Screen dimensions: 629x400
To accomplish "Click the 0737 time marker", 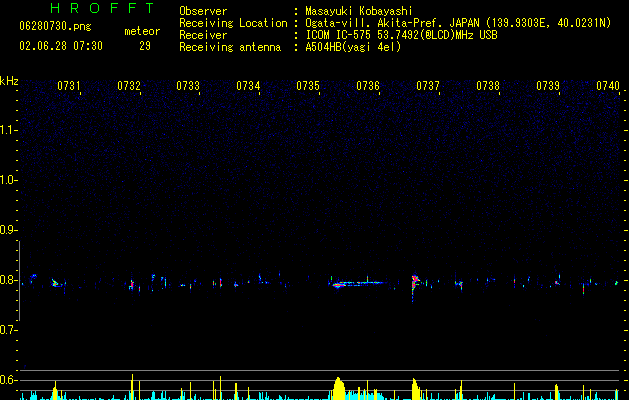I will coord(428,86).
